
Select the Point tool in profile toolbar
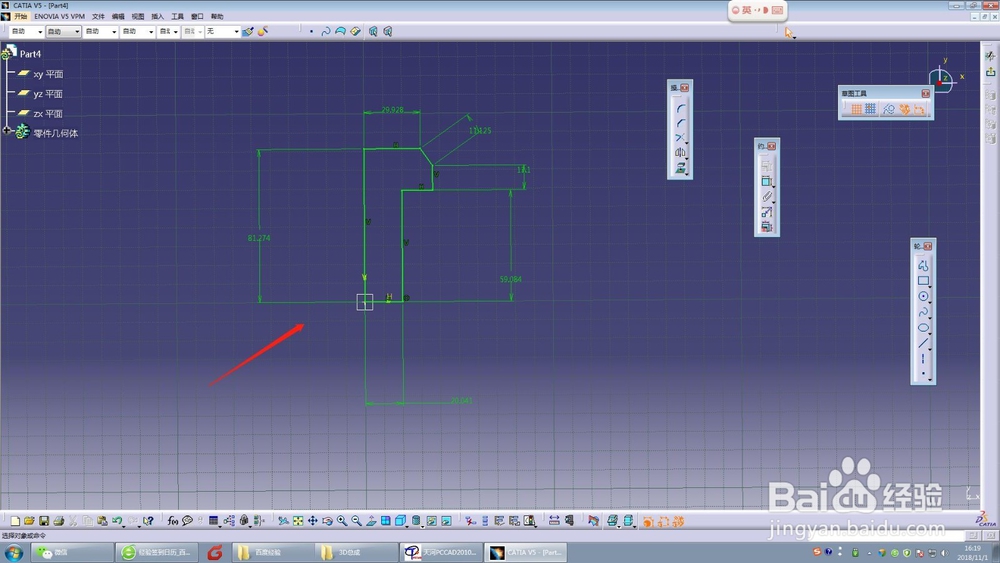point(923,374)
